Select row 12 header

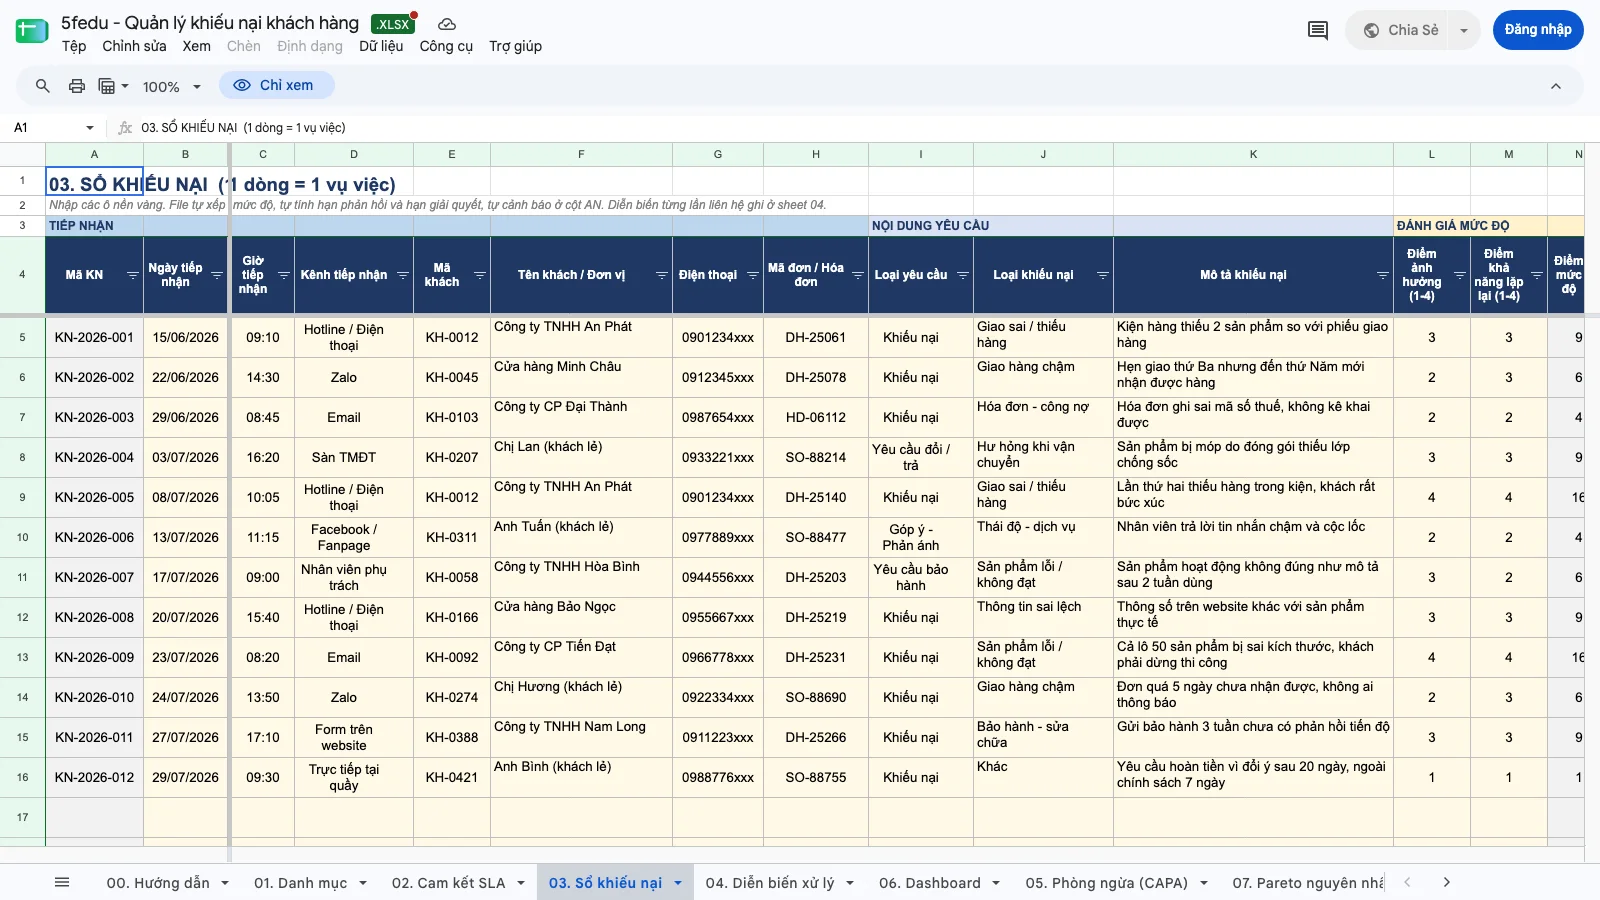[22, 617]
